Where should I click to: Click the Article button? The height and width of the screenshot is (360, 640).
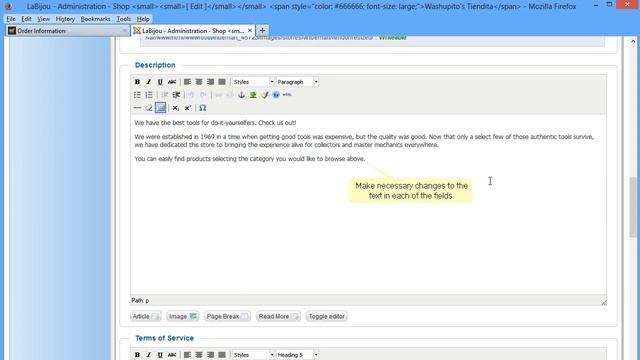coord(146,316)
